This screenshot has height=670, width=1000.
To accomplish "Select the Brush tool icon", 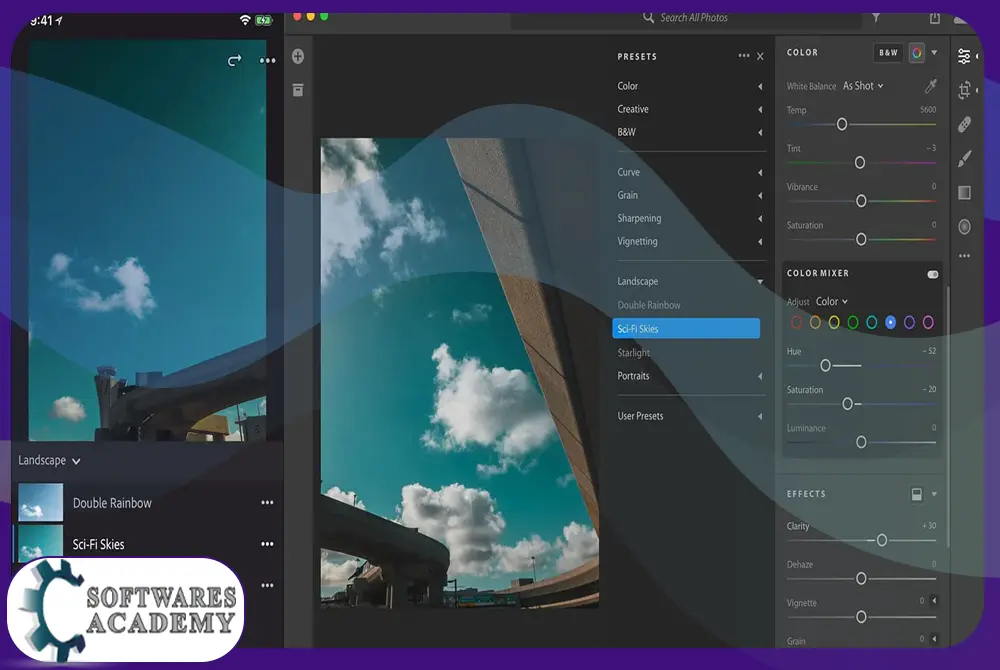I will click(964, 159).
